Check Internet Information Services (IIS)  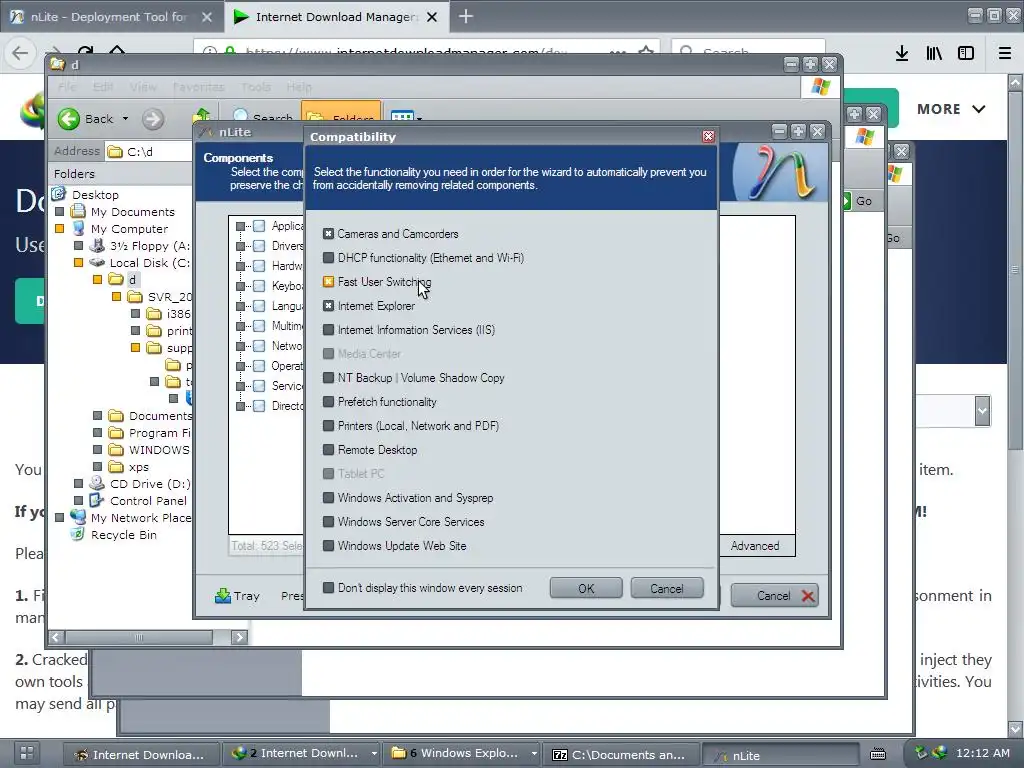(328, 330)
